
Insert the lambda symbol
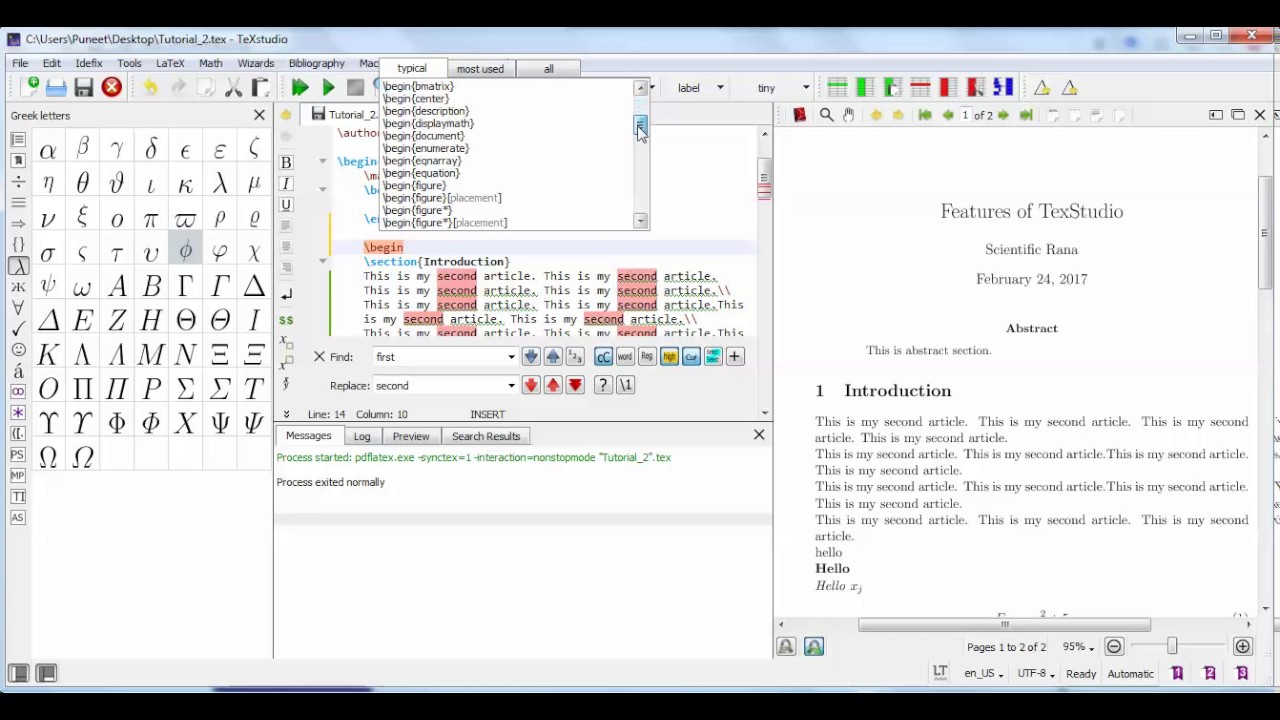220,185
